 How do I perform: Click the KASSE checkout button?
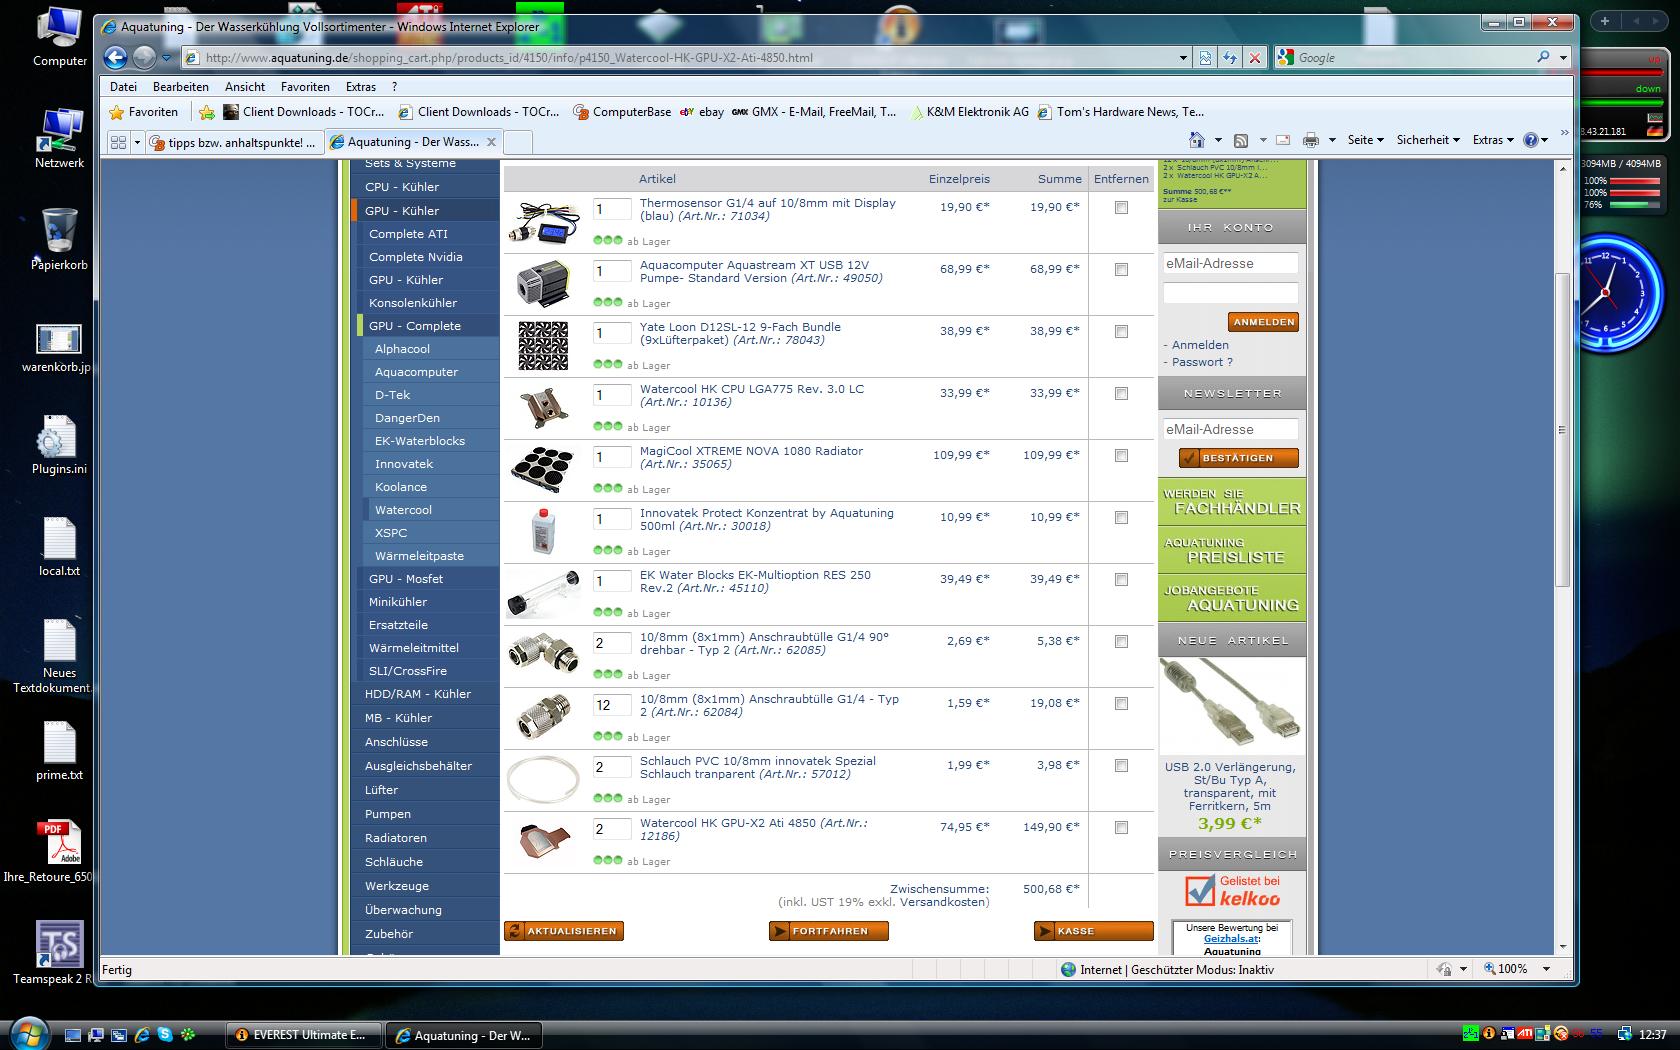point(1094,931)
